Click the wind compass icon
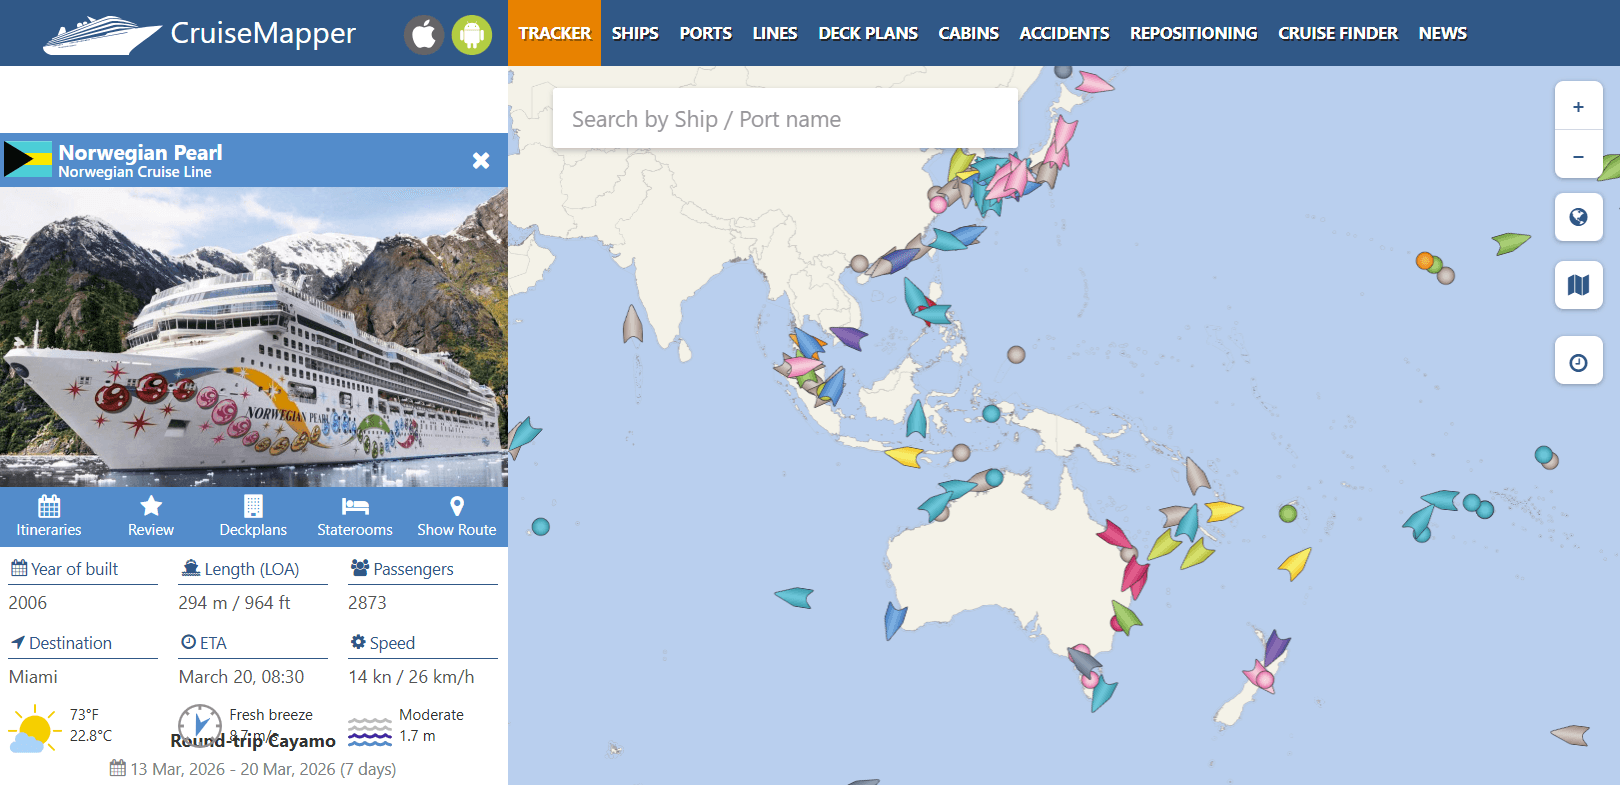1620x785 pixels. (200, 726)
